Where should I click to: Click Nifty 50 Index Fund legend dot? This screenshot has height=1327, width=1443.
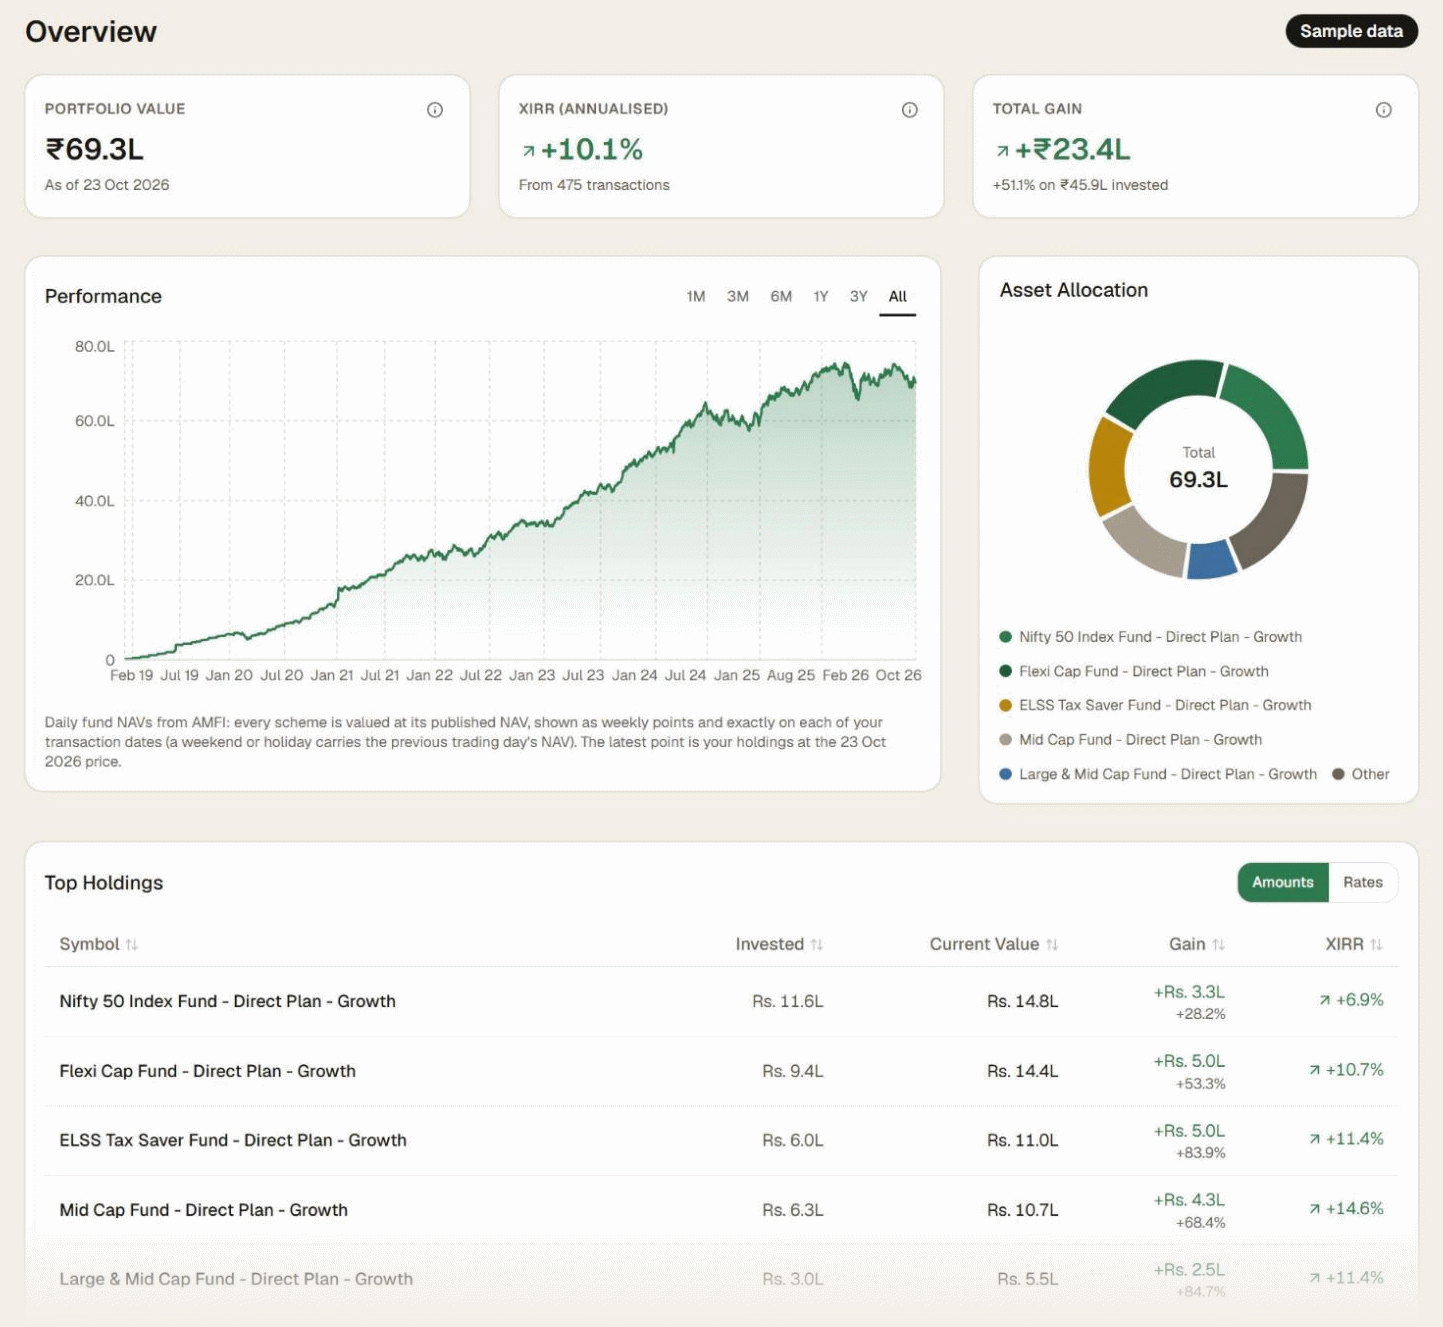click(1006, 637)
